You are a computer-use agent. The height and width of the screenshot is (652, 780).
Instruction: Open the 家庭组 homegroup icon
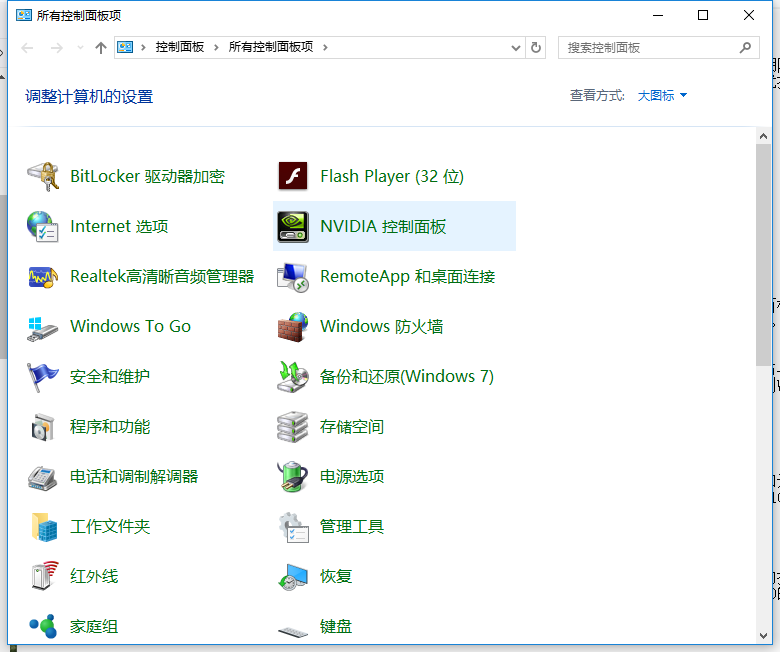(x=43, y=626)
